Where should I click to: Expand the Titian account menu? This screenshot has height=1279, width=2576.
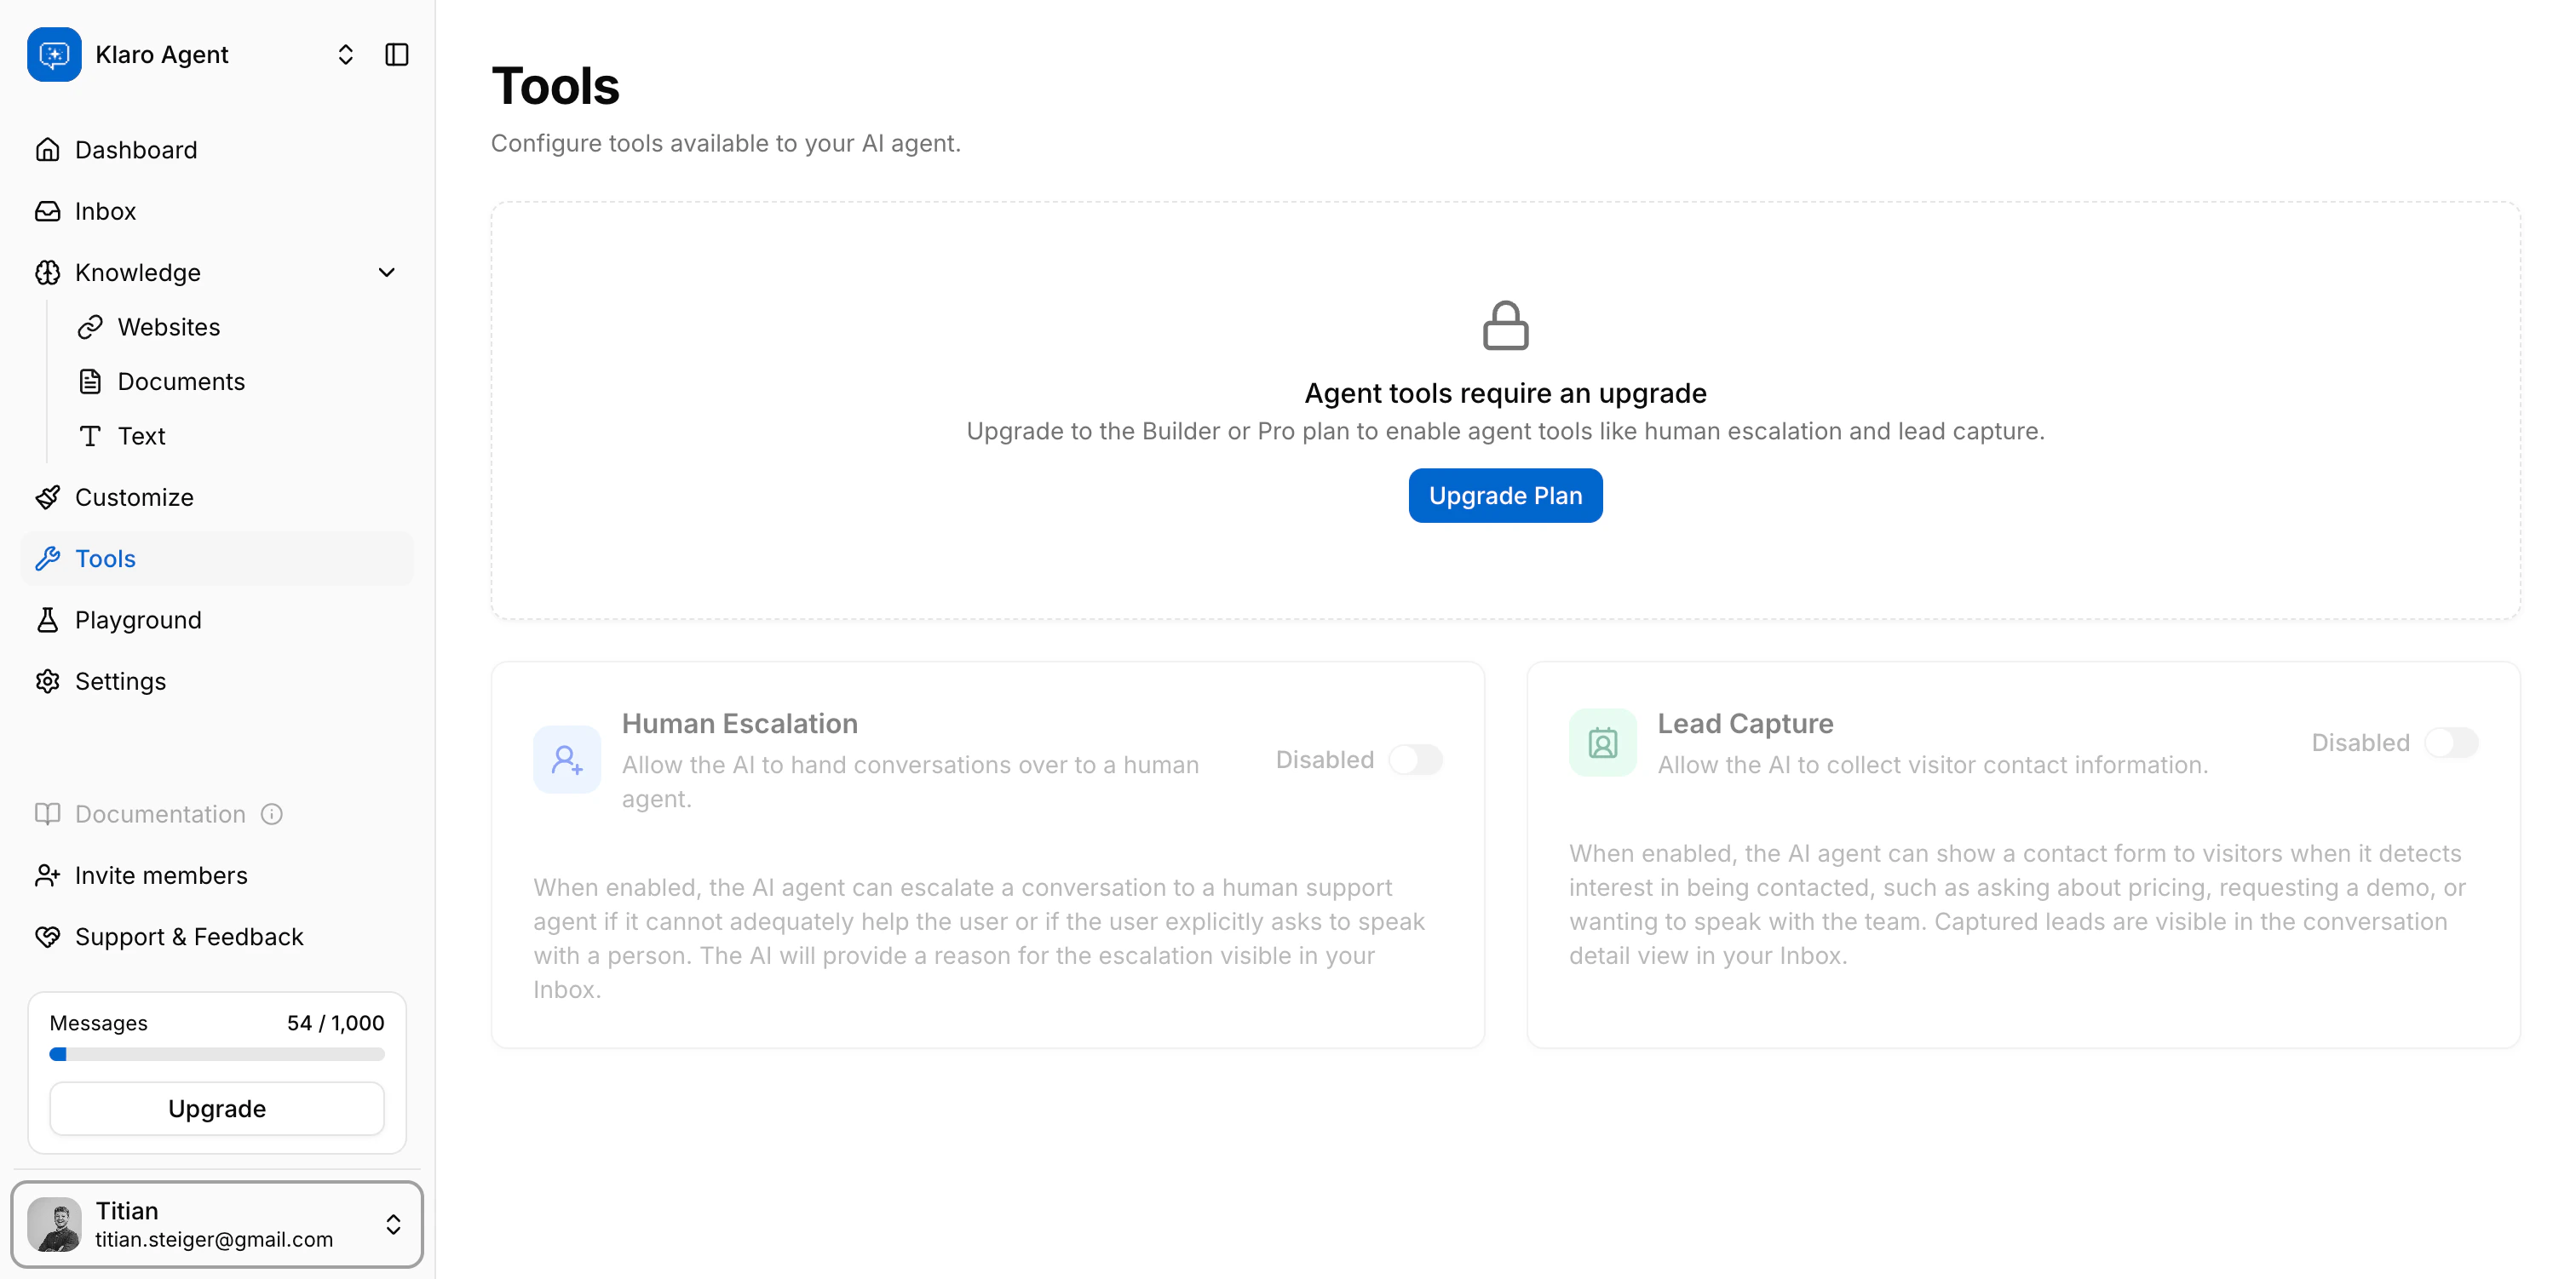coord(393,1225)
